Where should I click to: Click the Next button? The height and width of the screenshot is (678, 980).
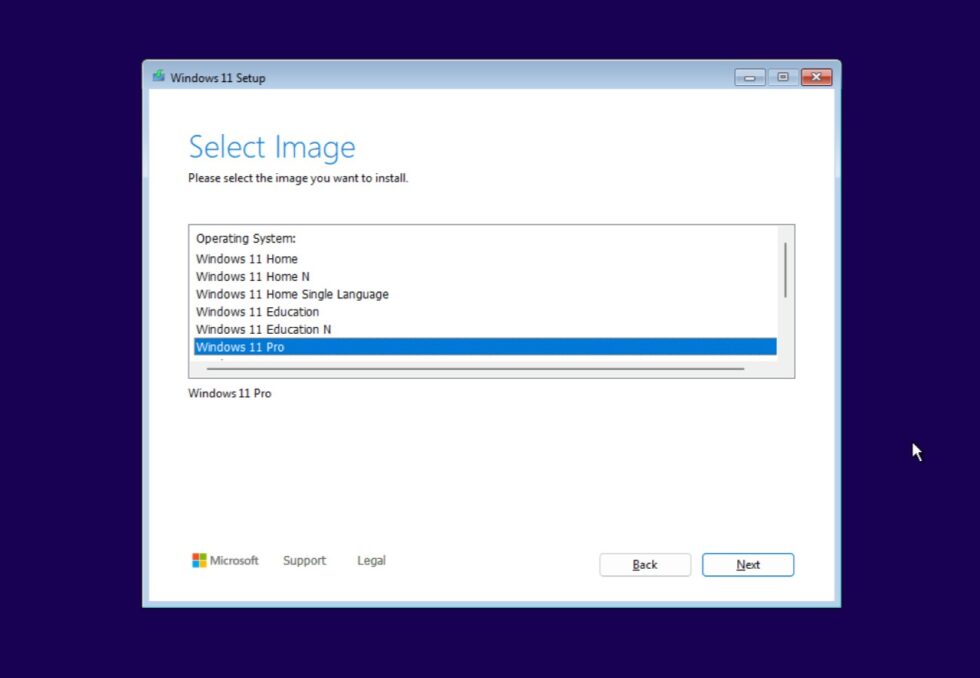(748, 565)
